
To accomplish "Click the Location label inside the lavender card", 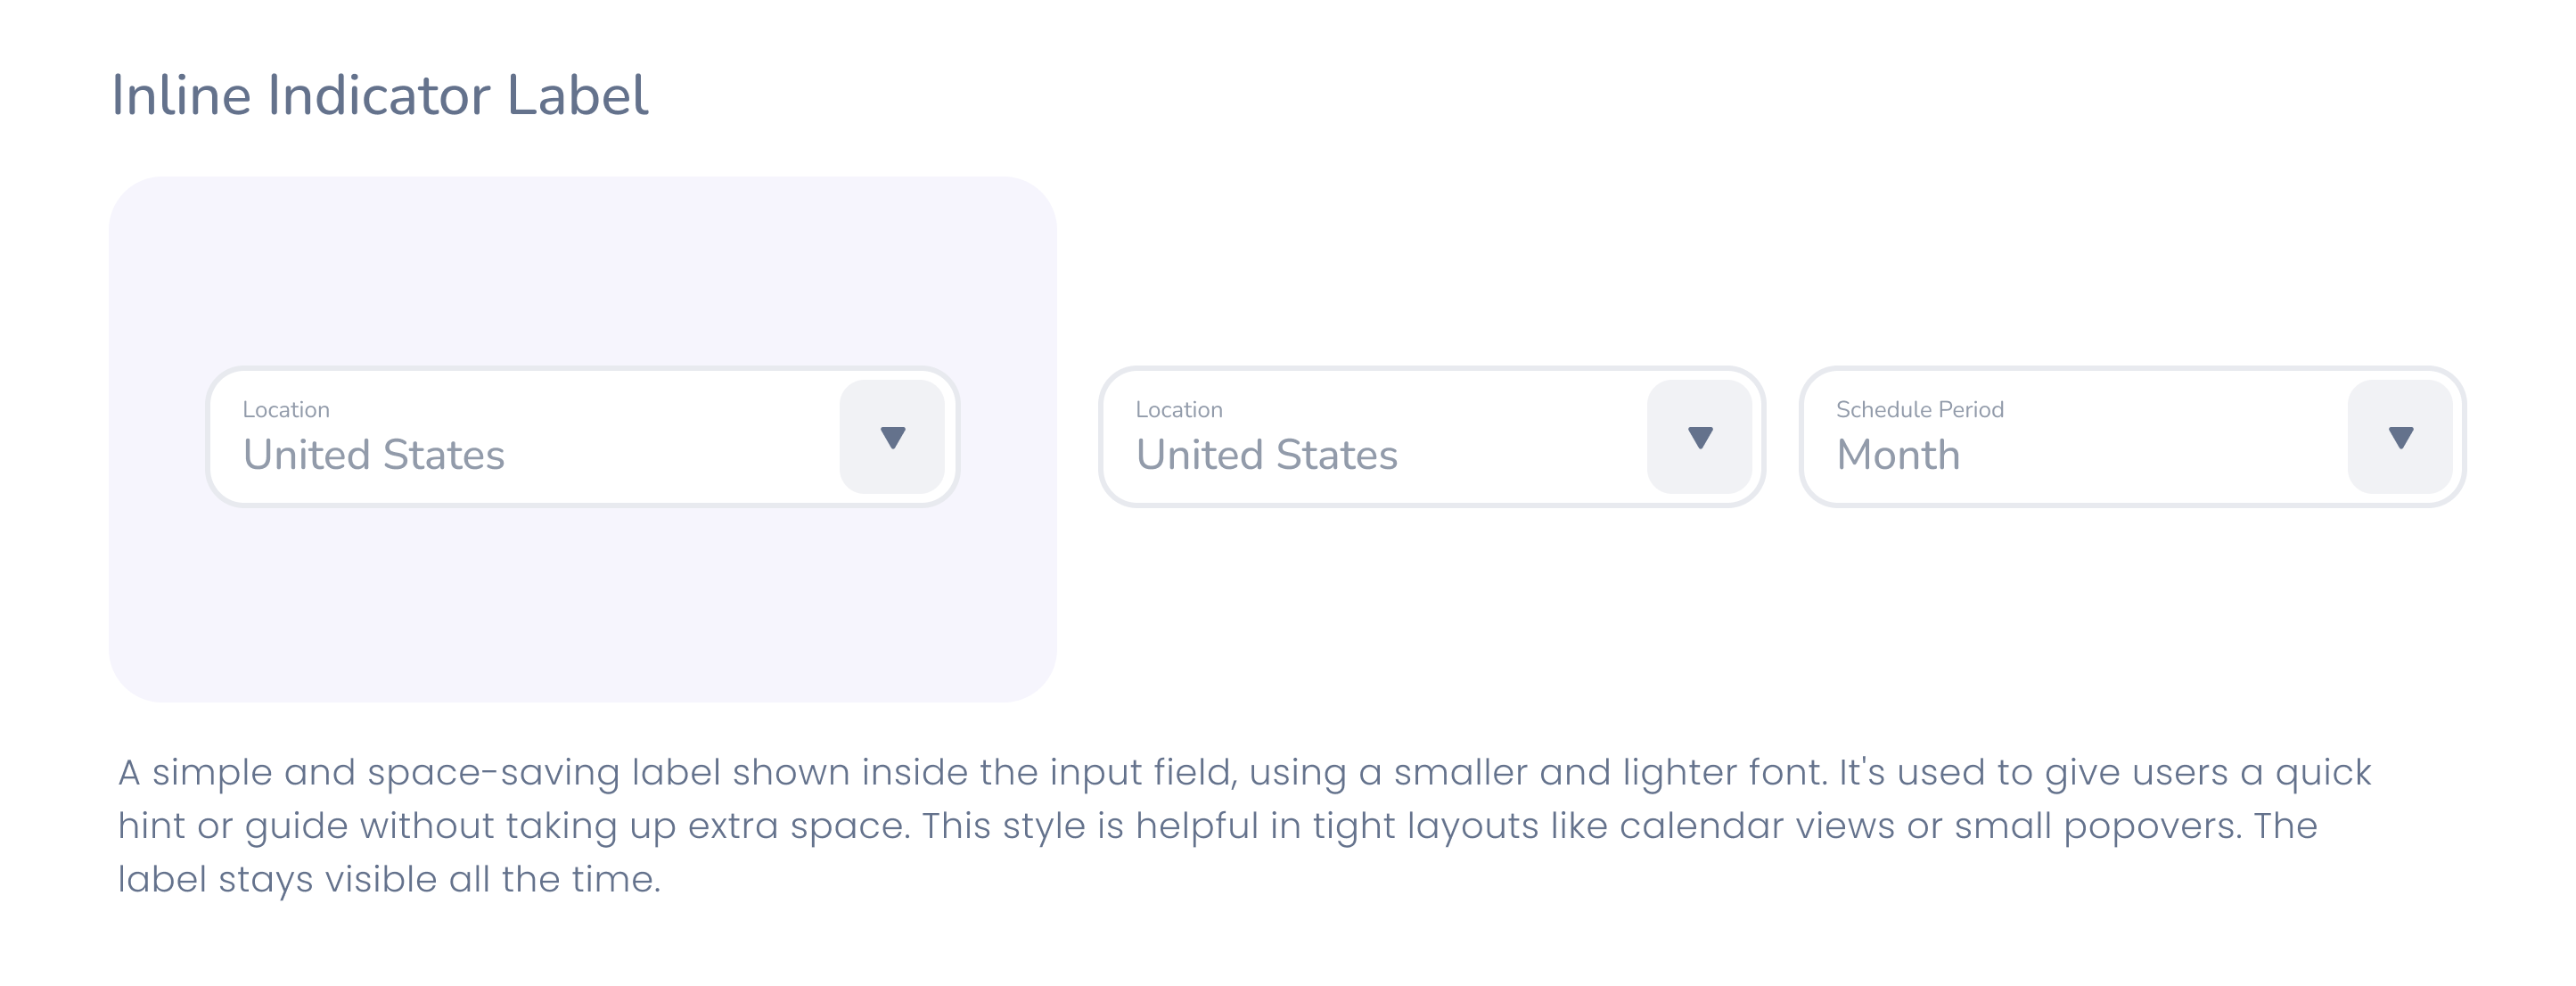I will coord(286,409).
